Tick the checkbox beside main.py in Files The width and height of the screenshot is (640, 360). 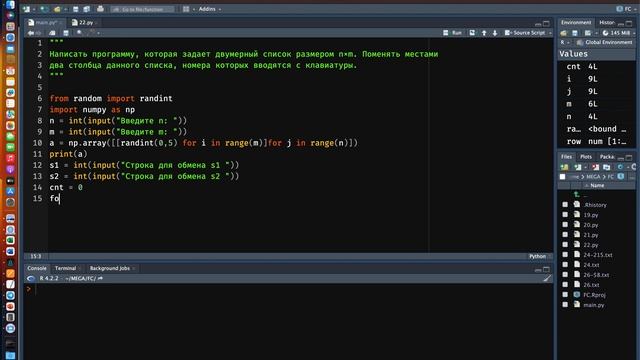(565, 304)
